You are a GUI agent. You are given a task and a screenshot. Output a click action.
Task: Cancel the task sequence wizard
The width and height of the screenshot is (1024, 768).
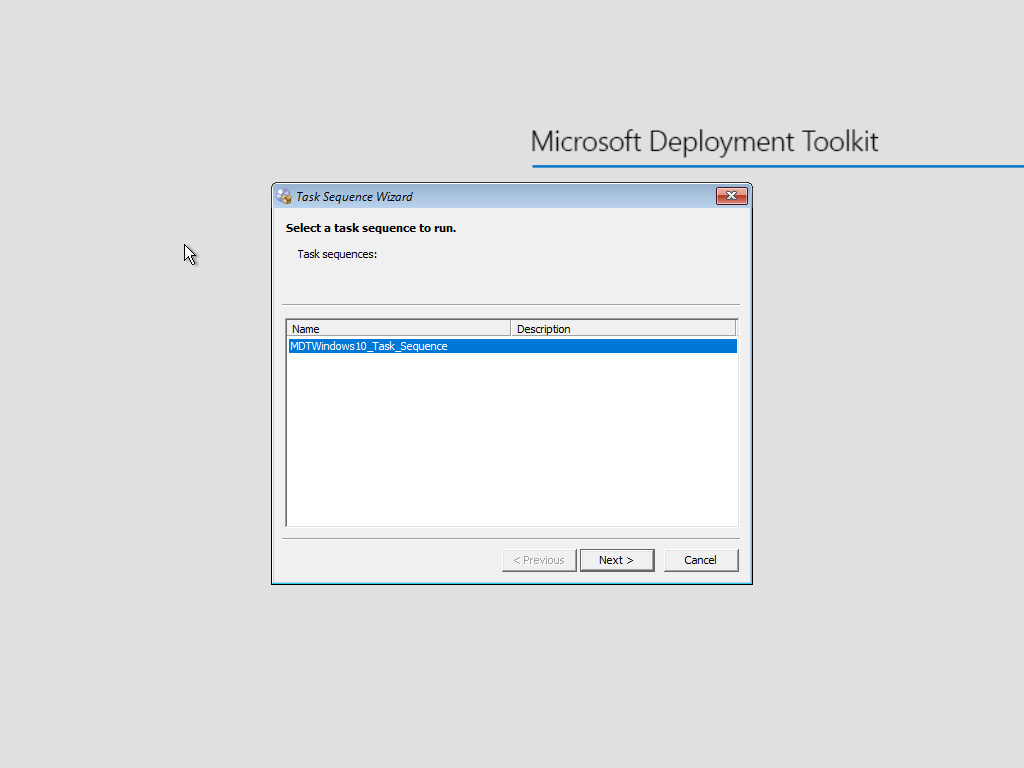700,560
